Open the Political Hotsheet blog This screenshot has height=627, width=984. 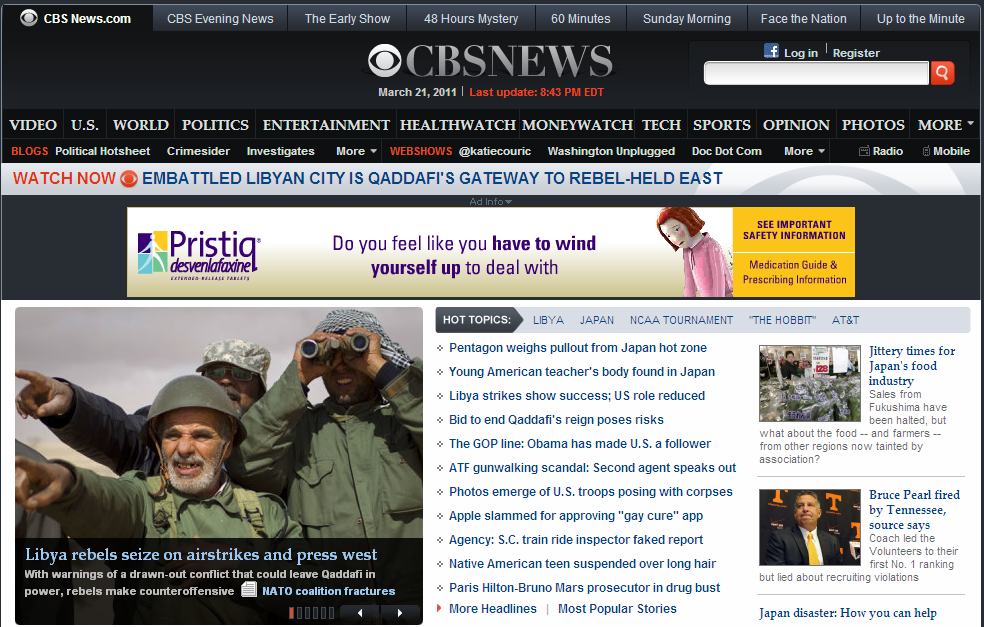click(x=102, y=151)
